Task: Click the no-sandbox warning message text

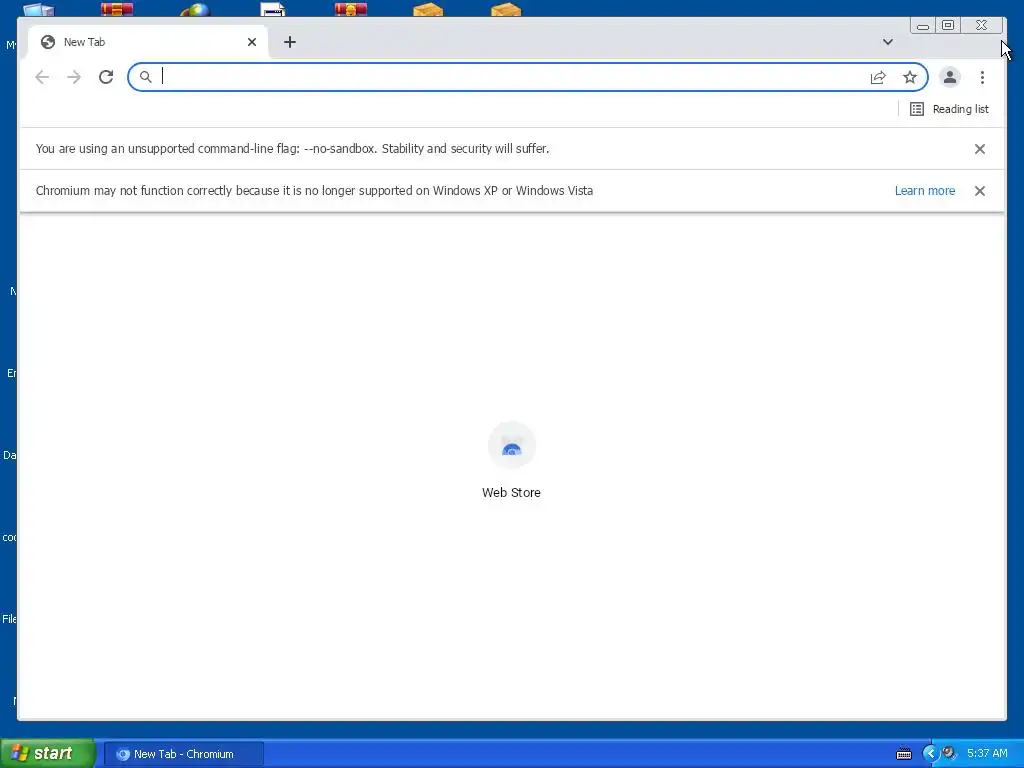Action: click(x=293, y=149)
